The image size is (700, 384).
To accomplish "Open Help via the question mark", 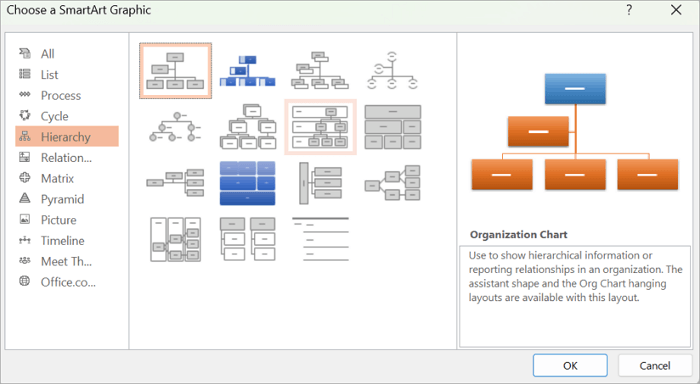I will click(x=629, y=10).
